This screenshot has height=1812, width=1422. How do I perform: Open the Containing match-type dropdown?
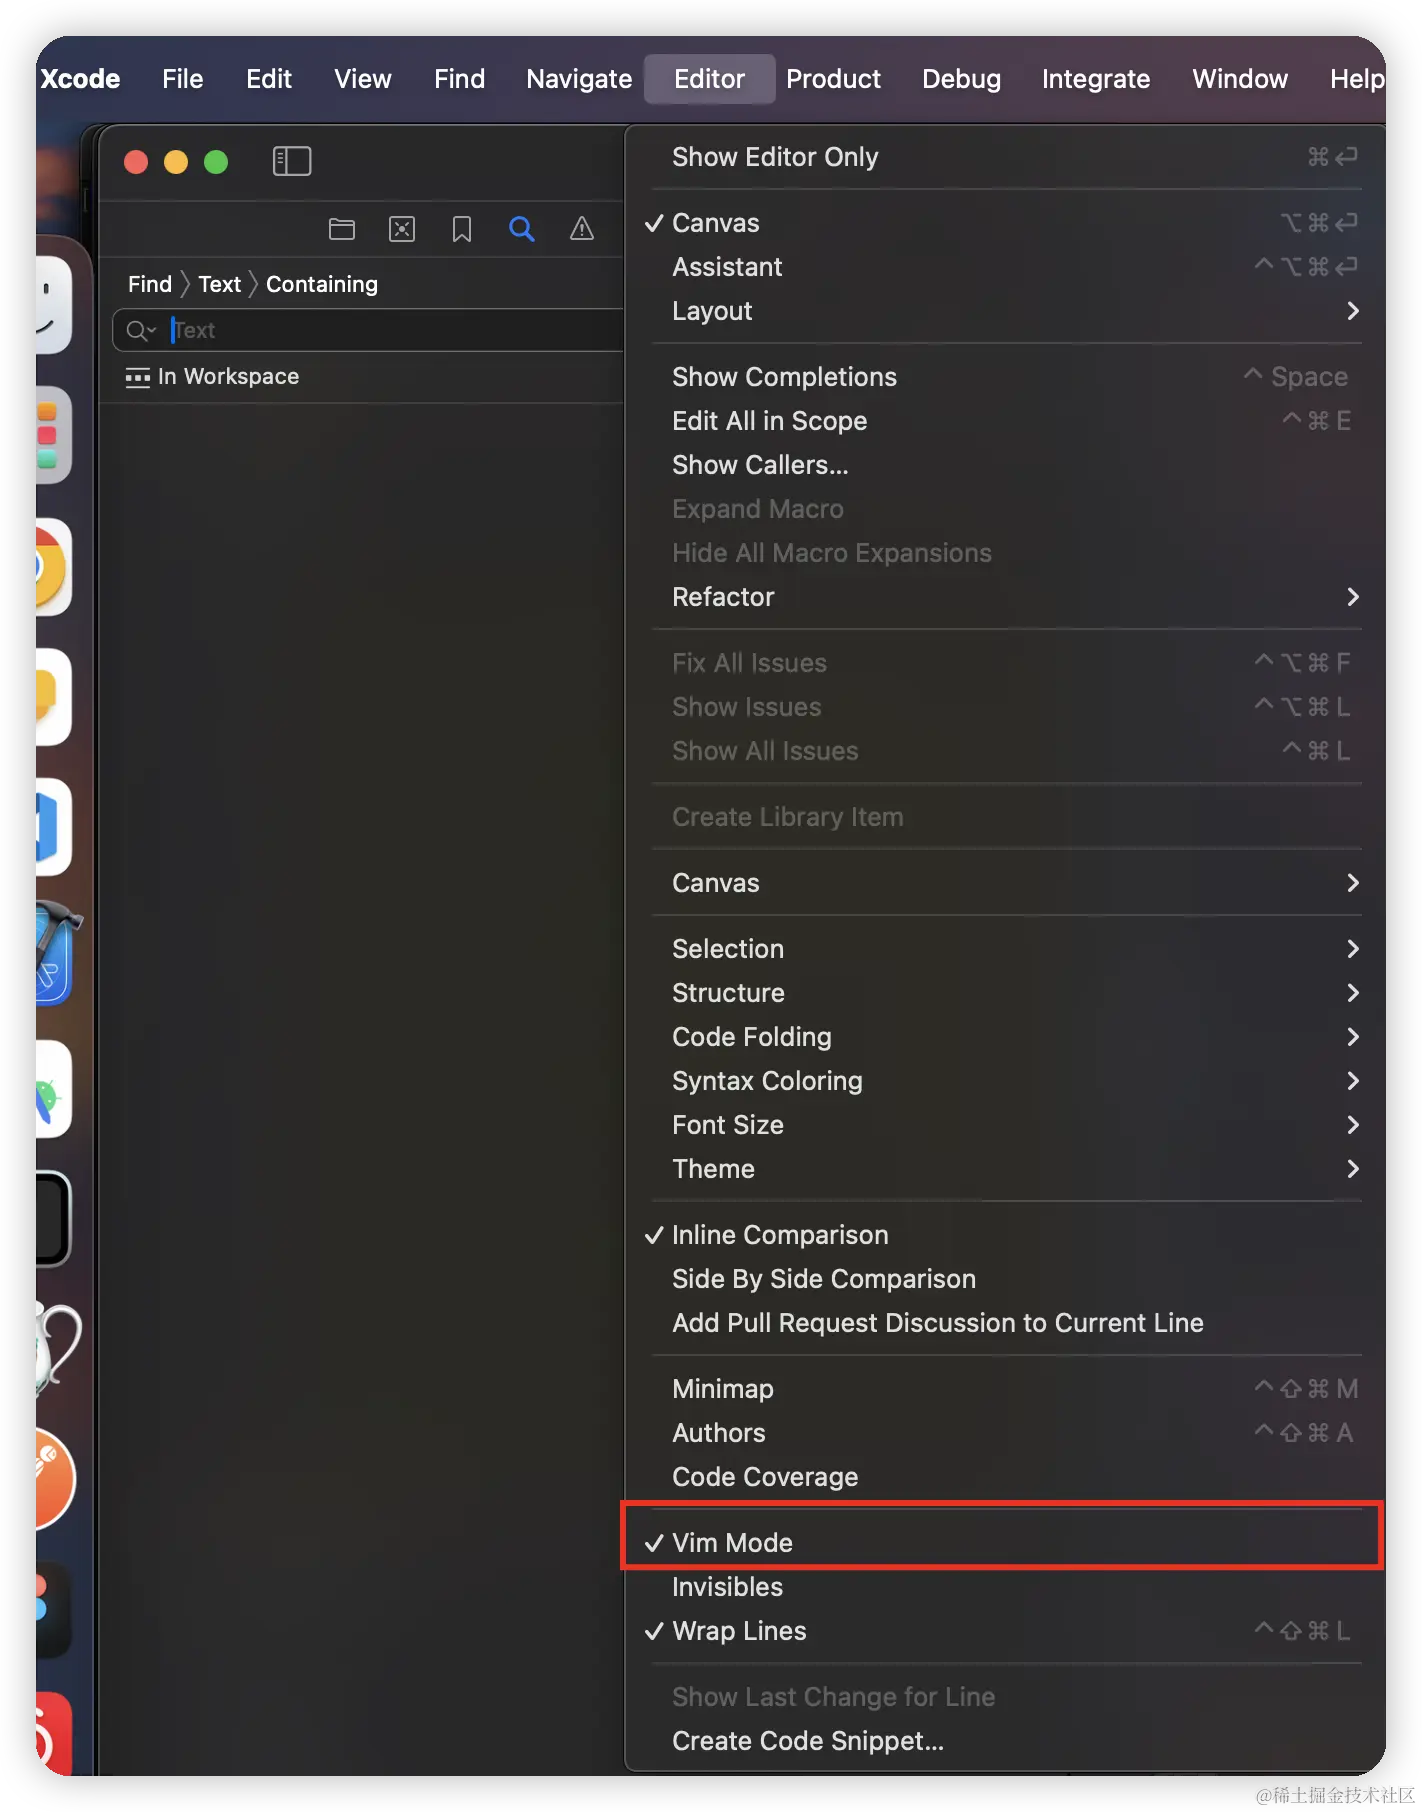click(321, 285)
